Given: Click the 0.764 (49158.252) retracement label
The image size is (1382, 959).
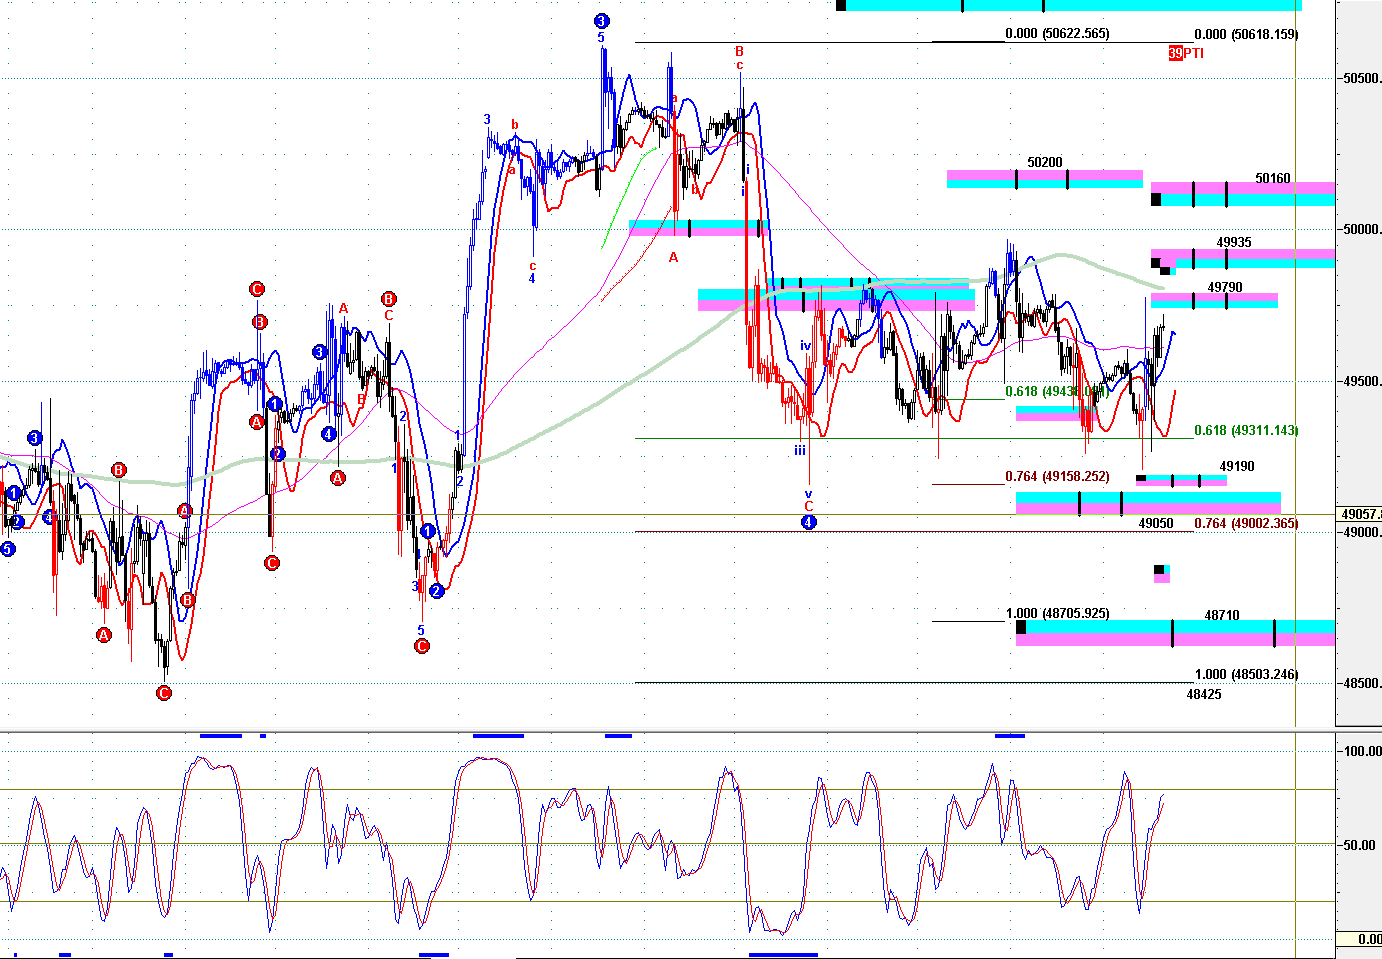Looking at the screenshot, I should [1057, 477].
